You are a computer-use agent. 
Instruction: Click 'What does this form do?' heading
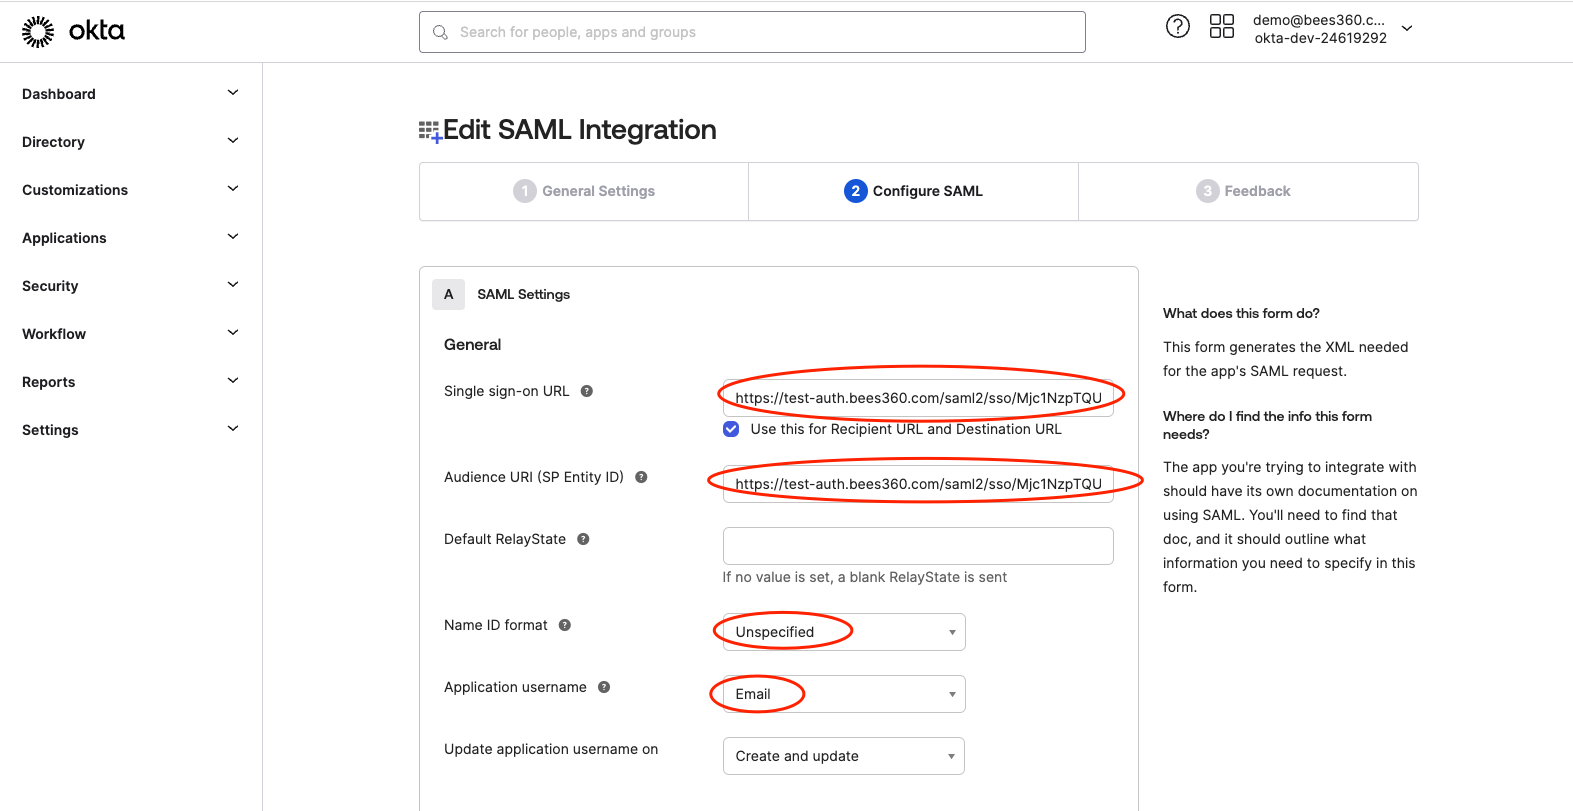pyautogui.click(x=1241, y=313)
